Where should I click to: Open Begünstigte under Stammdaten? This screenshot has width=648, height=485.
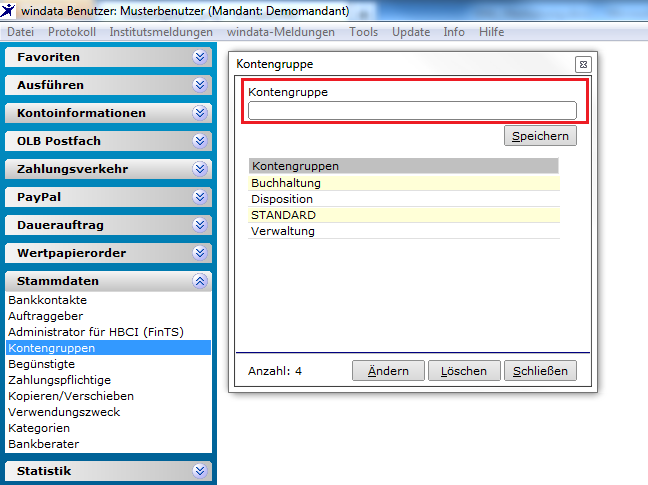point(108,364)
